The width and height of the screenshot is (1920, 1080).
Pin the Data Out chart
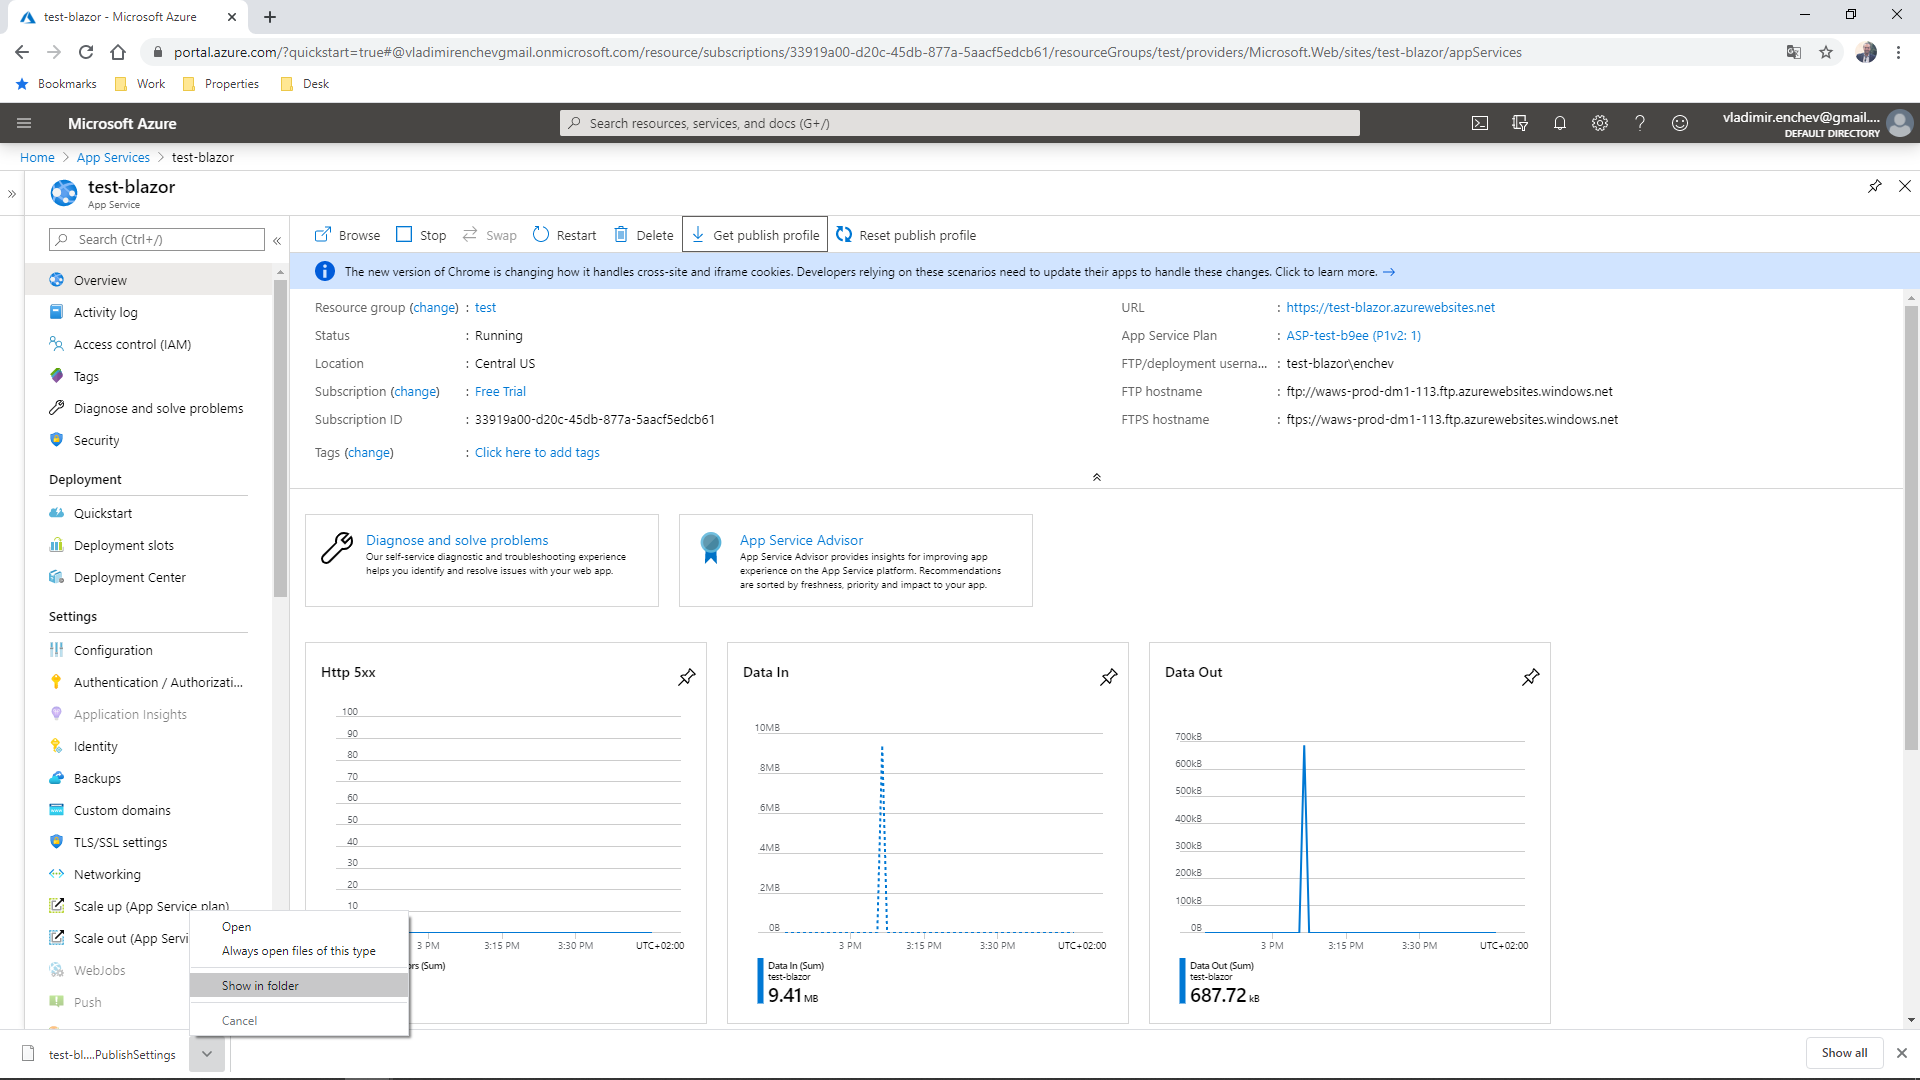pos(1531,677)
